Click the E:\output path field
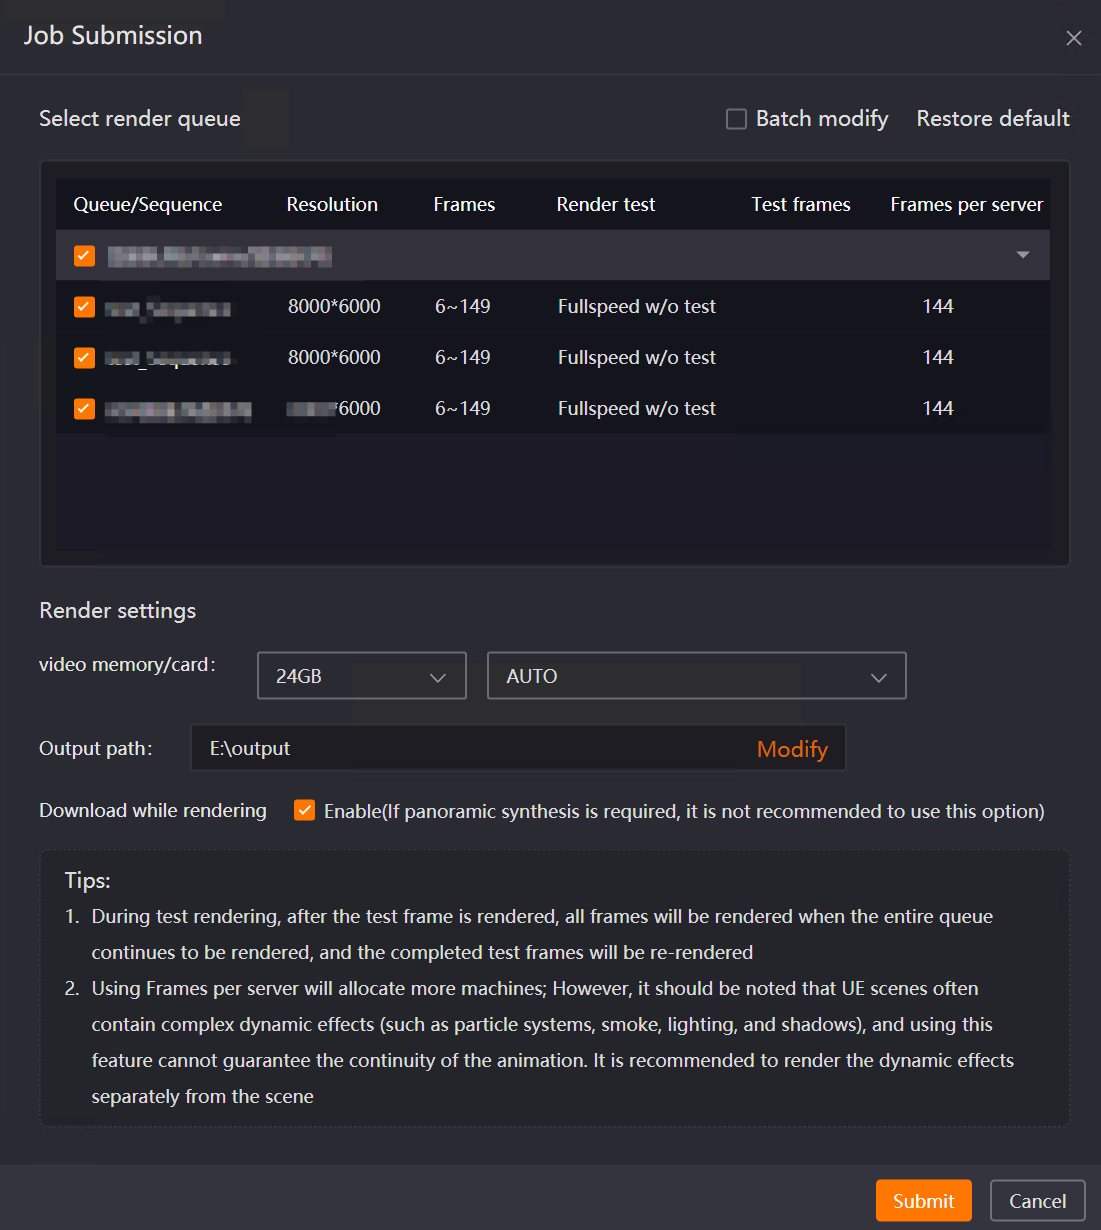This screenshot has height=1230, width=1101. tap(518, 748)
